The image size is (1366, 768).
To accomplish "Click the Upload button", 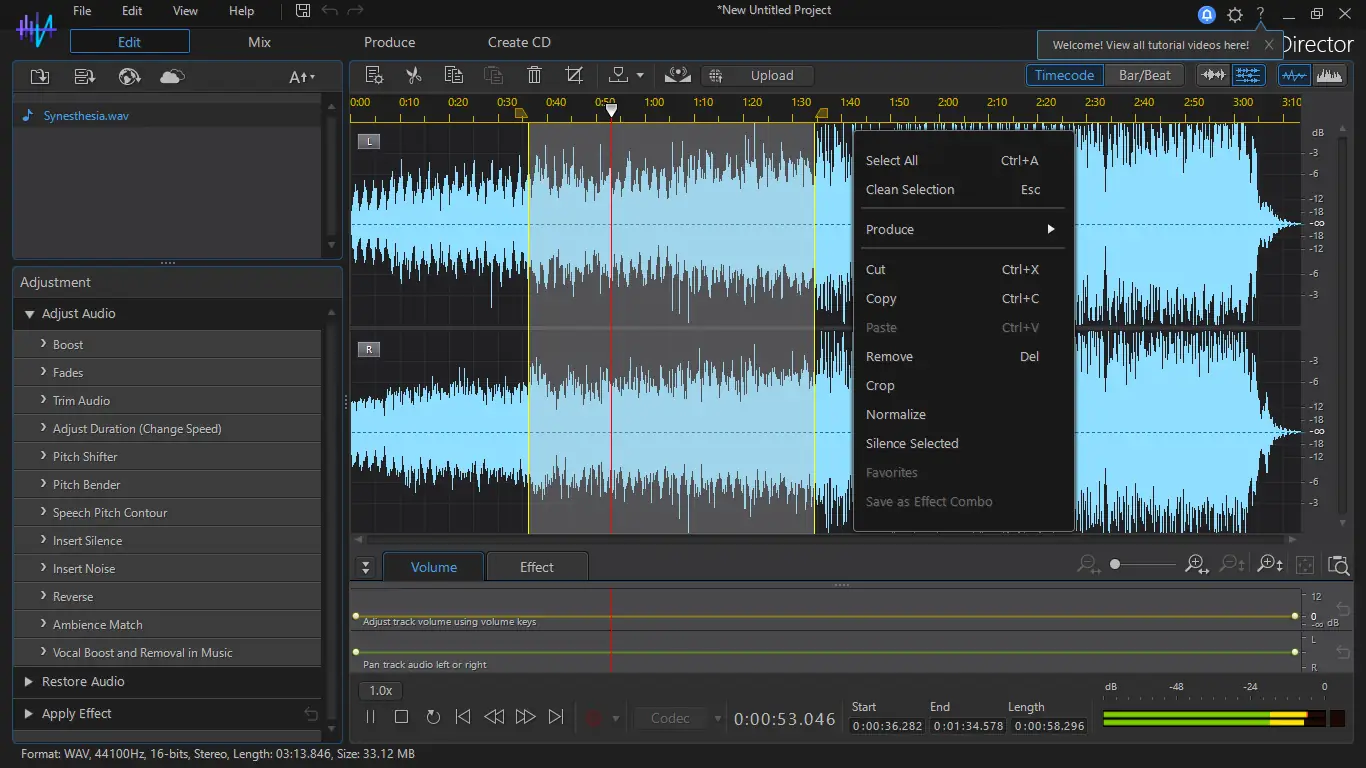I will tap(758, 75).
